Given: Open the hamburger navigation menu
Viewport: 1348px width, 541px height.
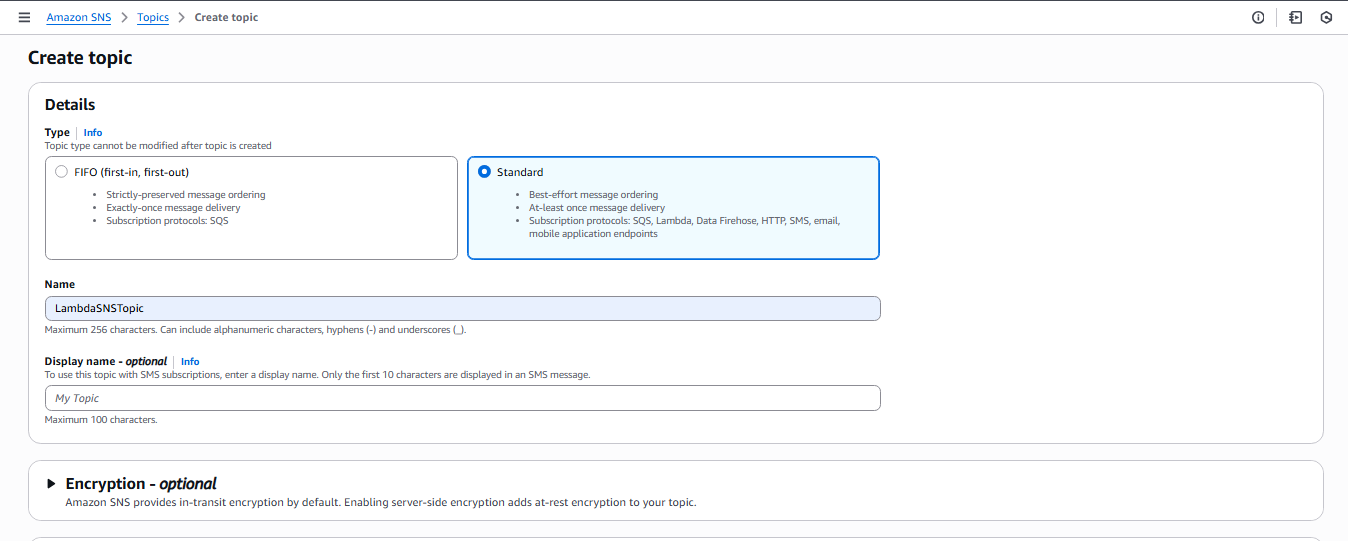Looking at the screenshot, I should point(24,18).
